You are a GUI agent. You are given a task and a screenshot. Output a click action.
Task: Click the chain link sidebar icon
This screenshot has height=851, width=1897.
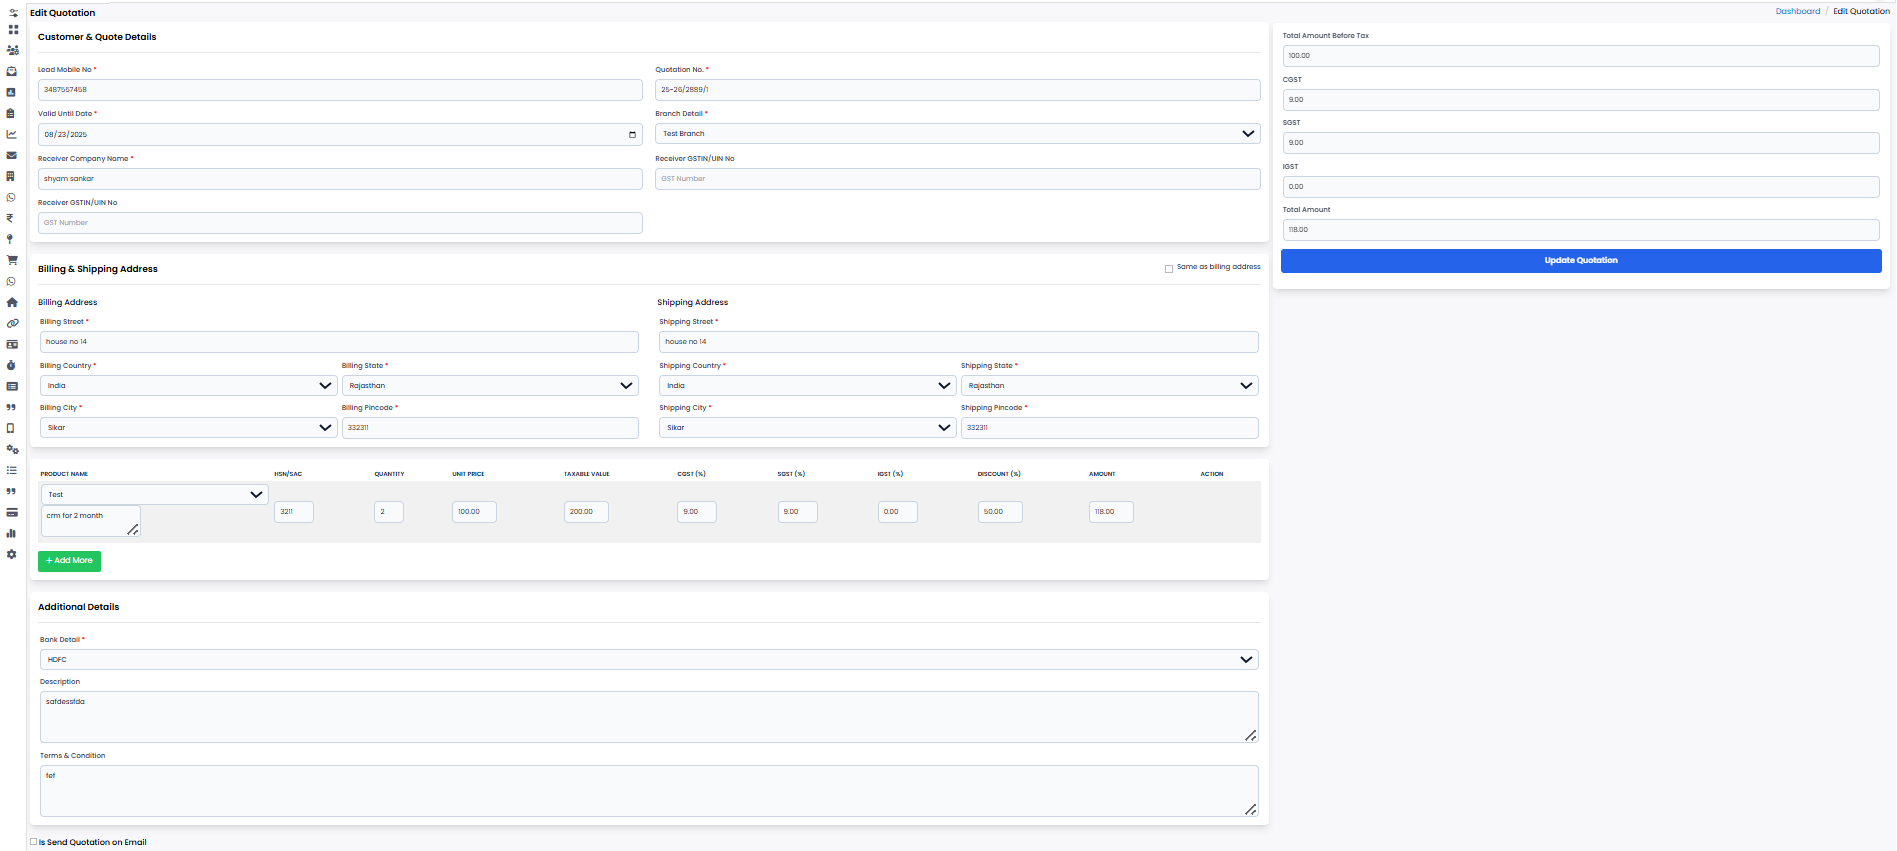[x=12, y=323]
